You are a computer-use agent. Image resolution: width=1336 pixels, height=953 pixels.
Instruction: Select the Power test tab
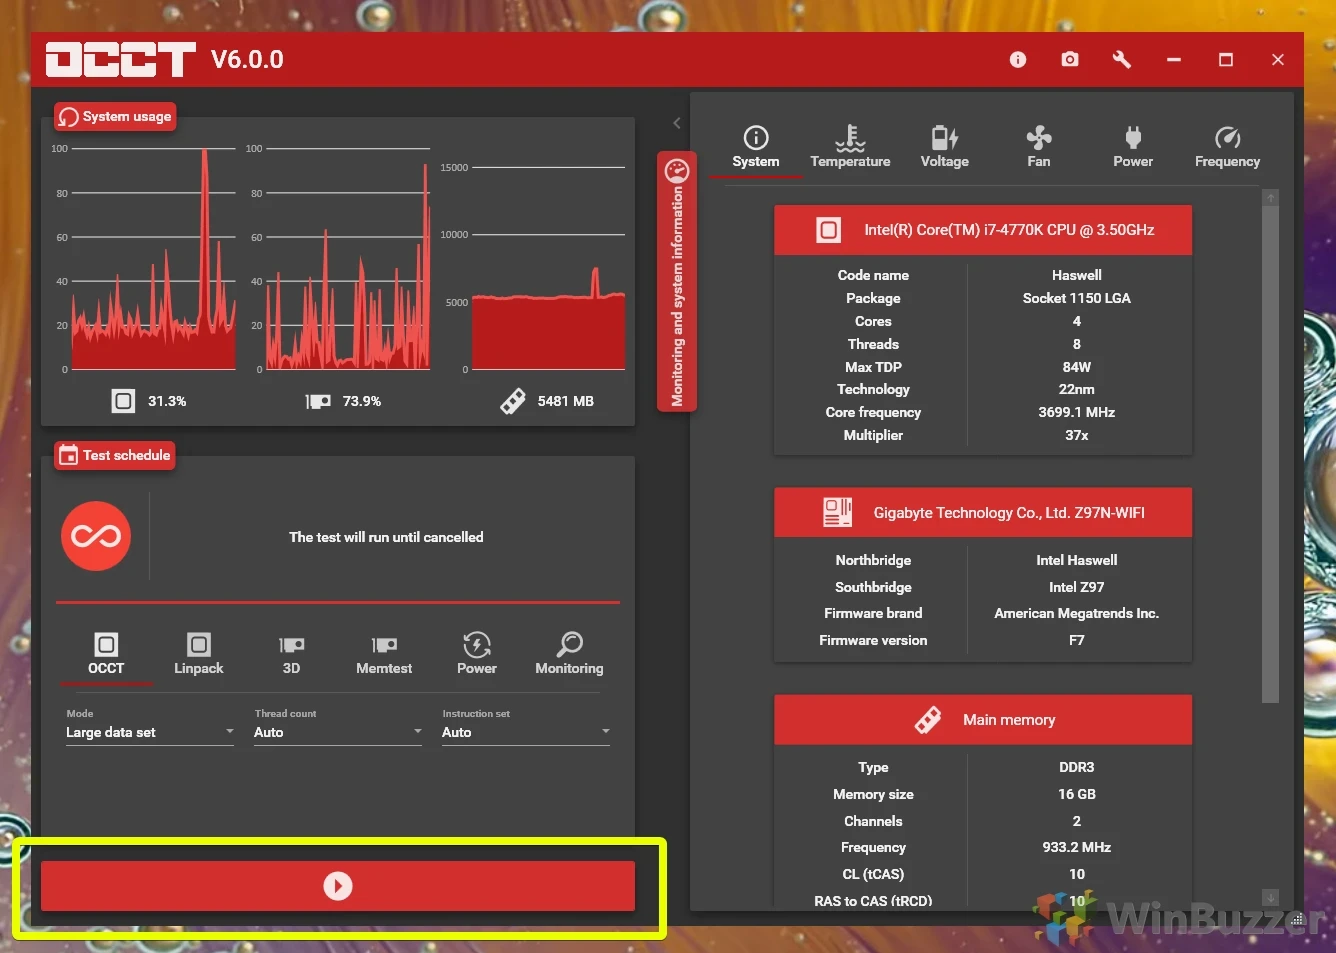point(477,654)
